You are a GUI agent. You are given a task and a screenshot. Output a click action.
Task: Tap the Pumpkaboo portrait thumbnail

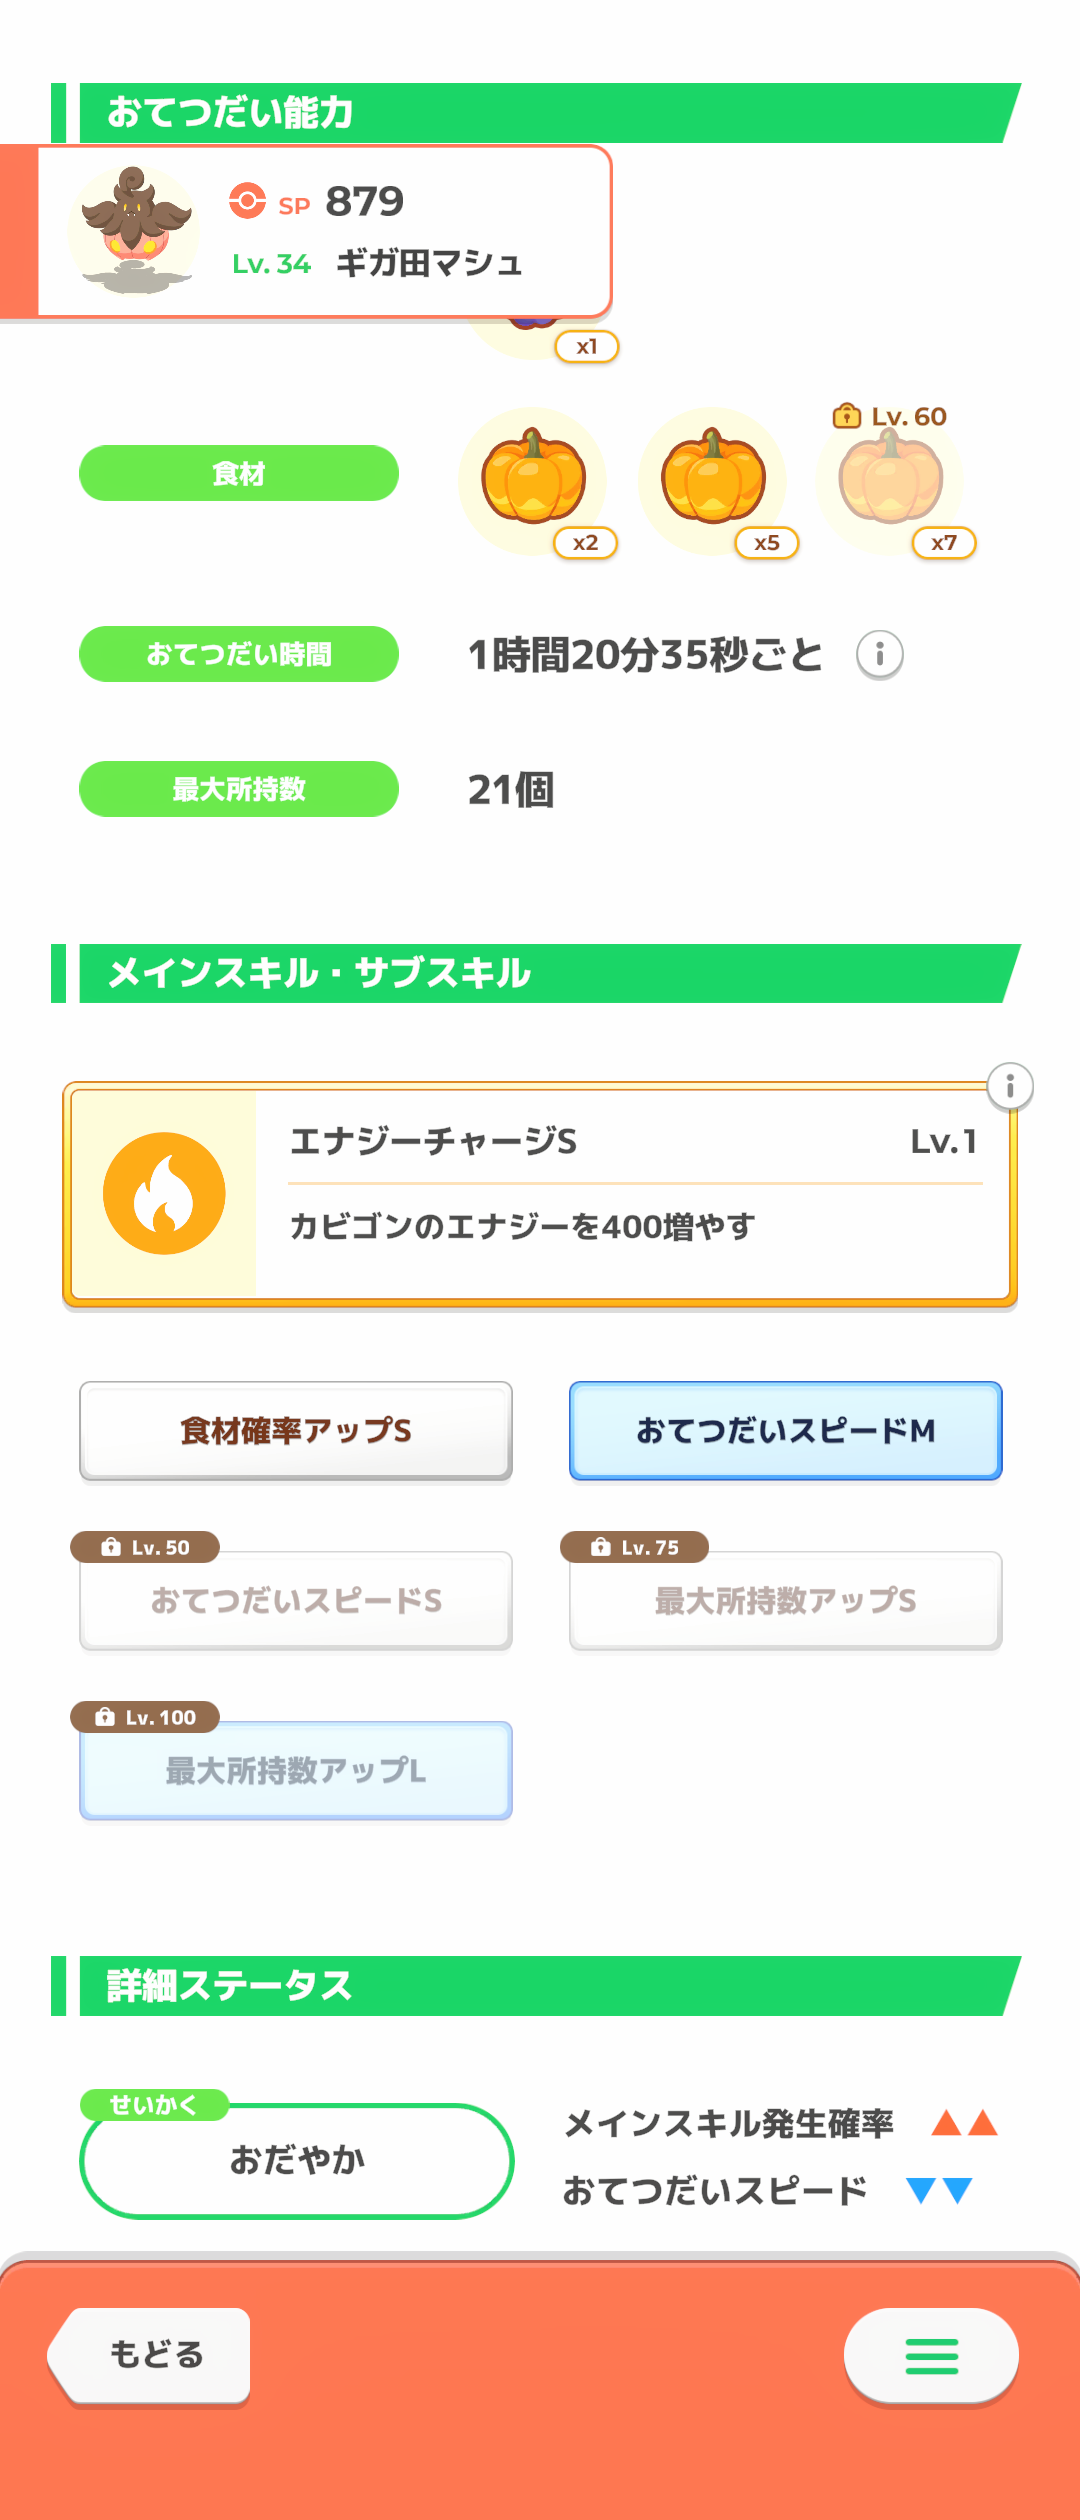click(134, 231)
